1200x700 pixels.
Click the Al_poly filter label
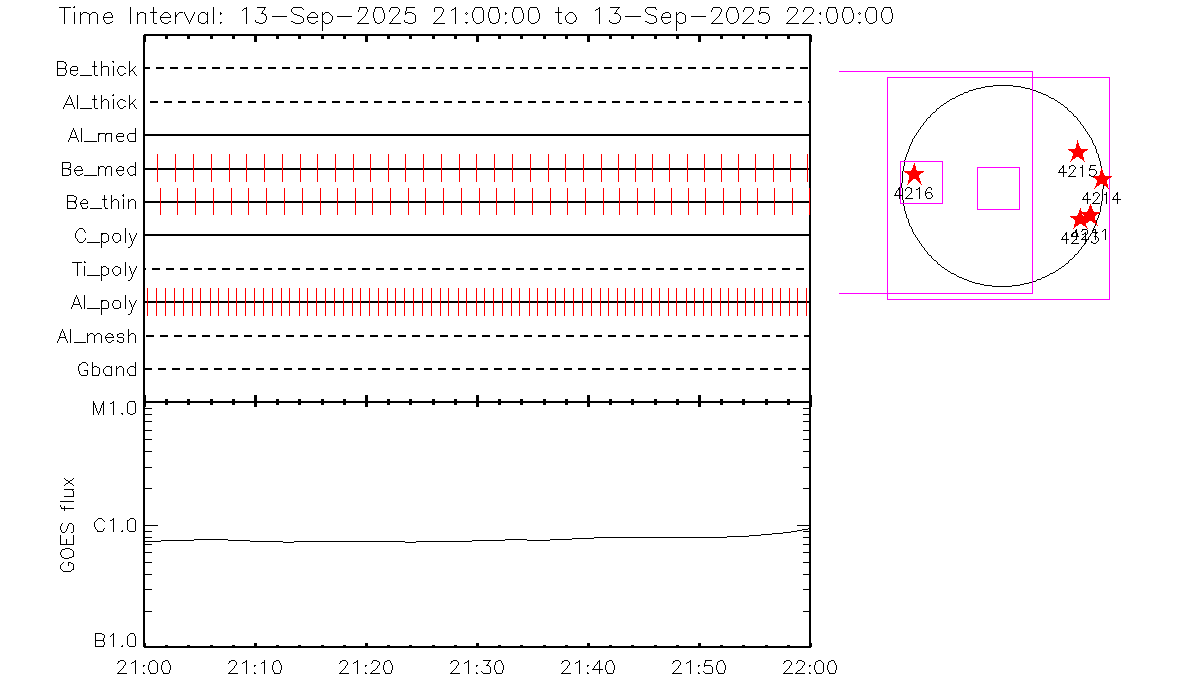coord(104,303)
